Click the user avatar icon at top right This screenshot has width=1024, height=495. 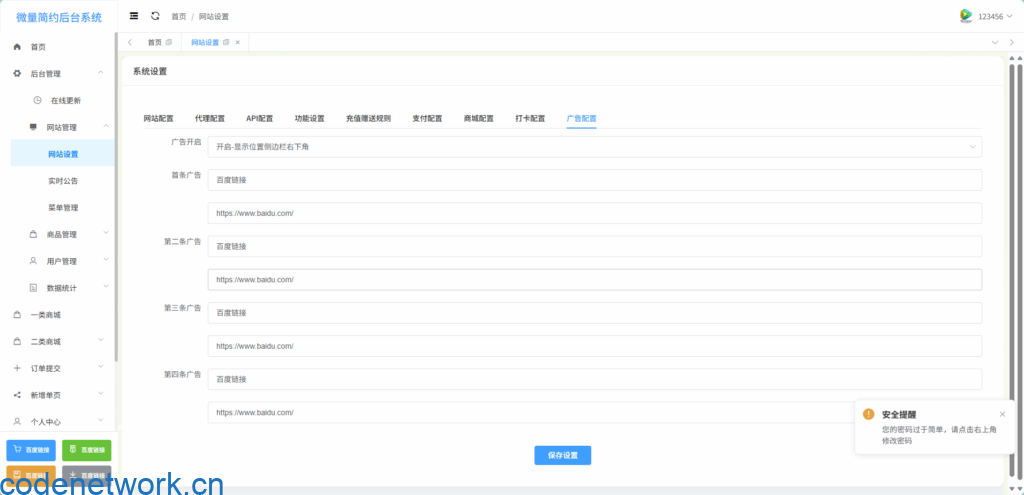click(966, 16)
